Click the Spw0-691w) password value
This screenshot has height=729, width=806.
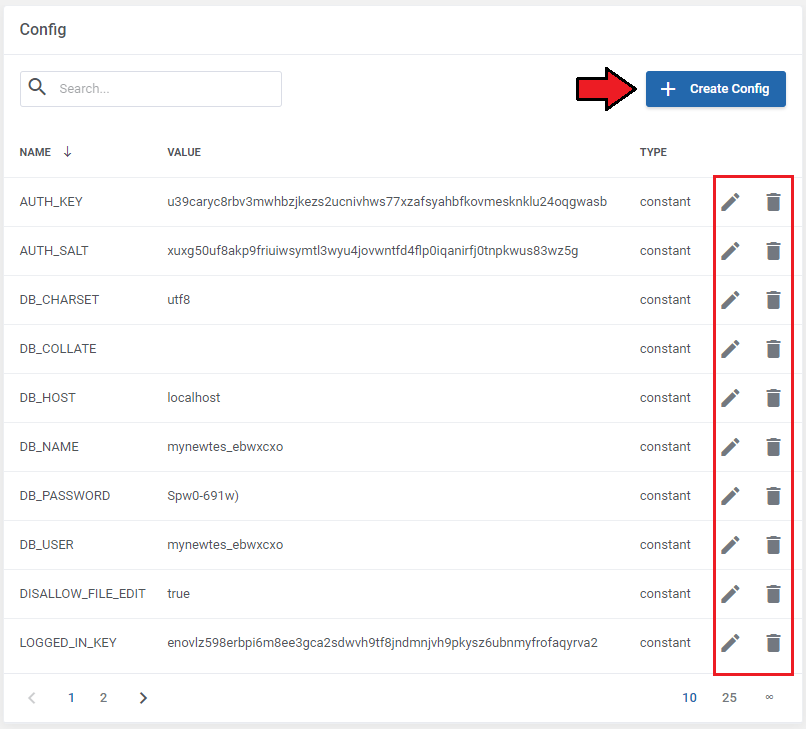tap(203, 496)
